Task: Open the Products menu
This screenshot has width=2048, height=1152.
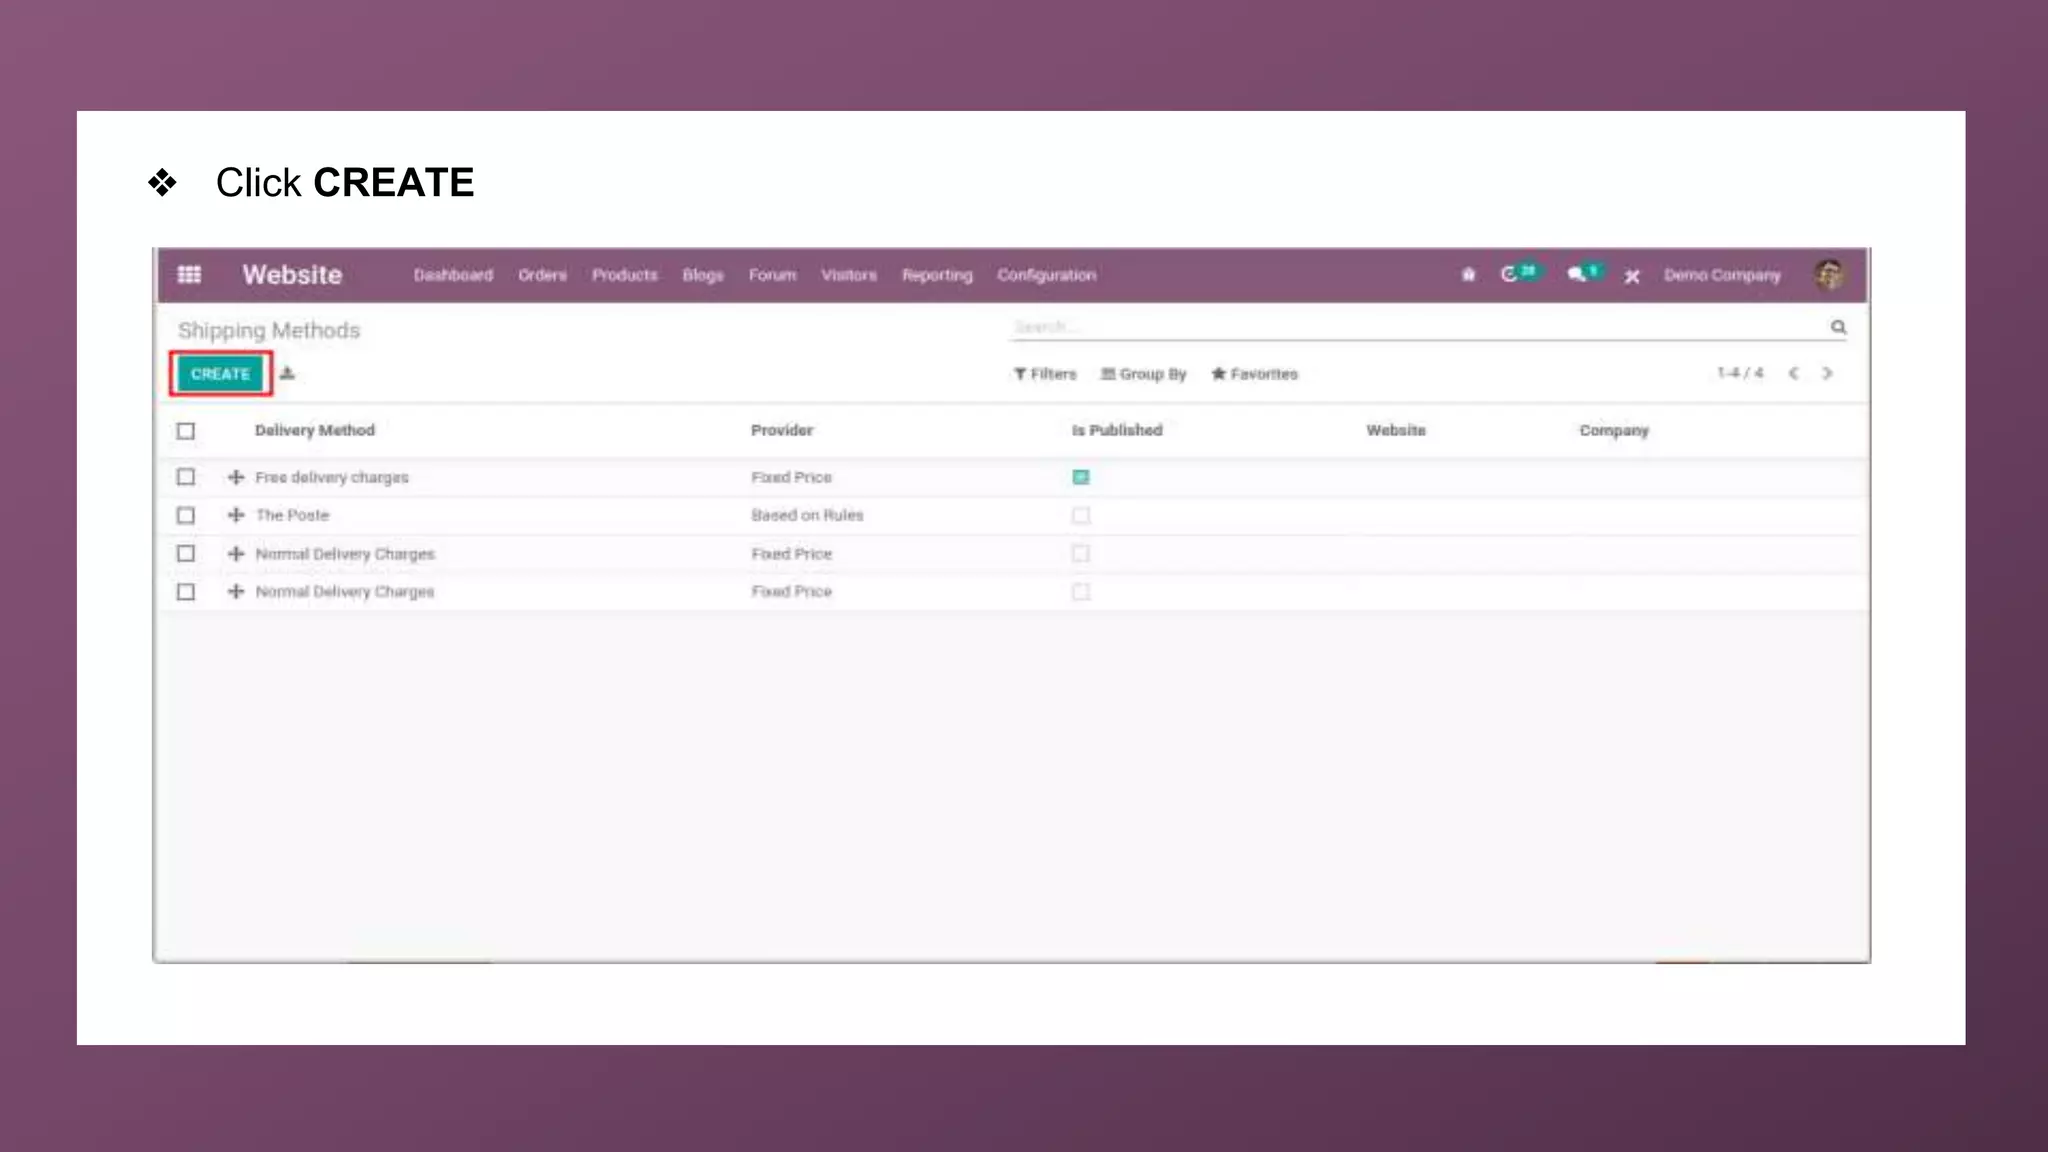Action: (624, 275)
